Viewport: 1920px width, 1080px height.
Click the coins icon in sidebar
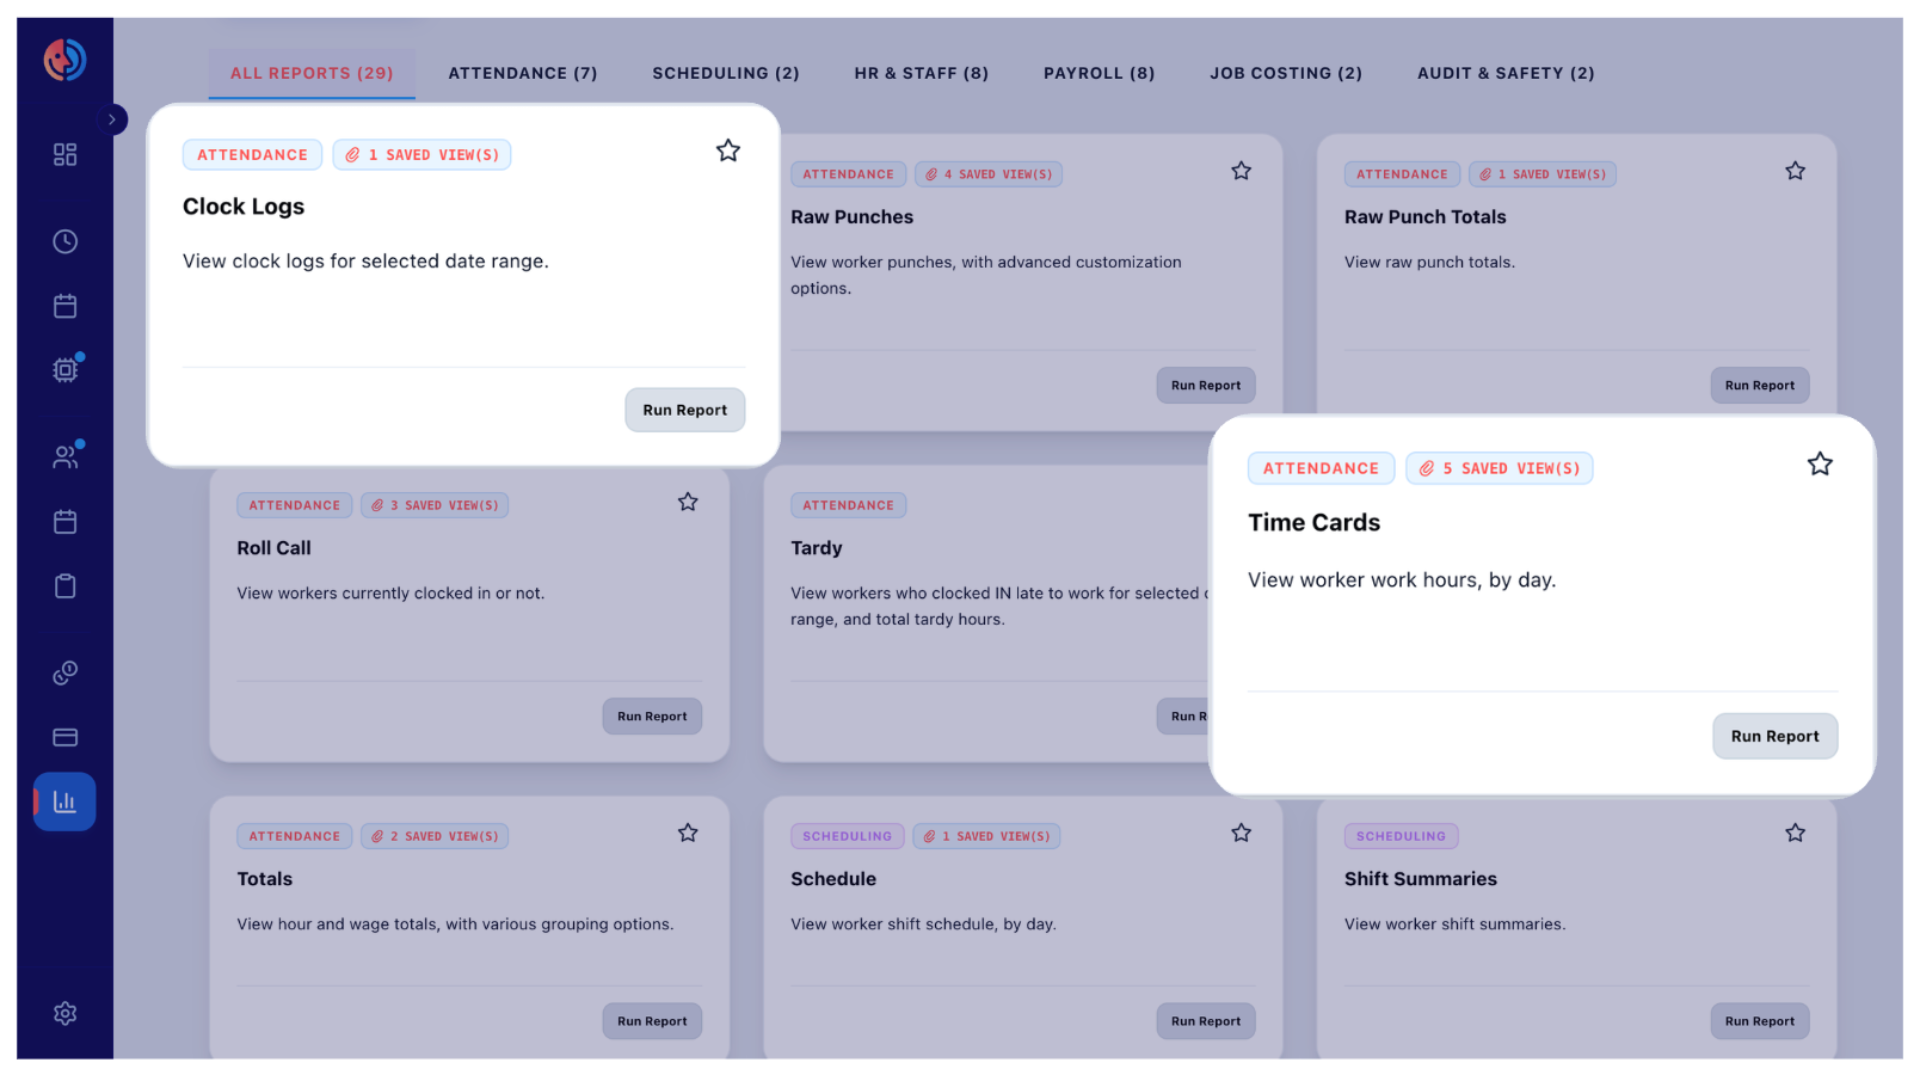click(65, 672)
